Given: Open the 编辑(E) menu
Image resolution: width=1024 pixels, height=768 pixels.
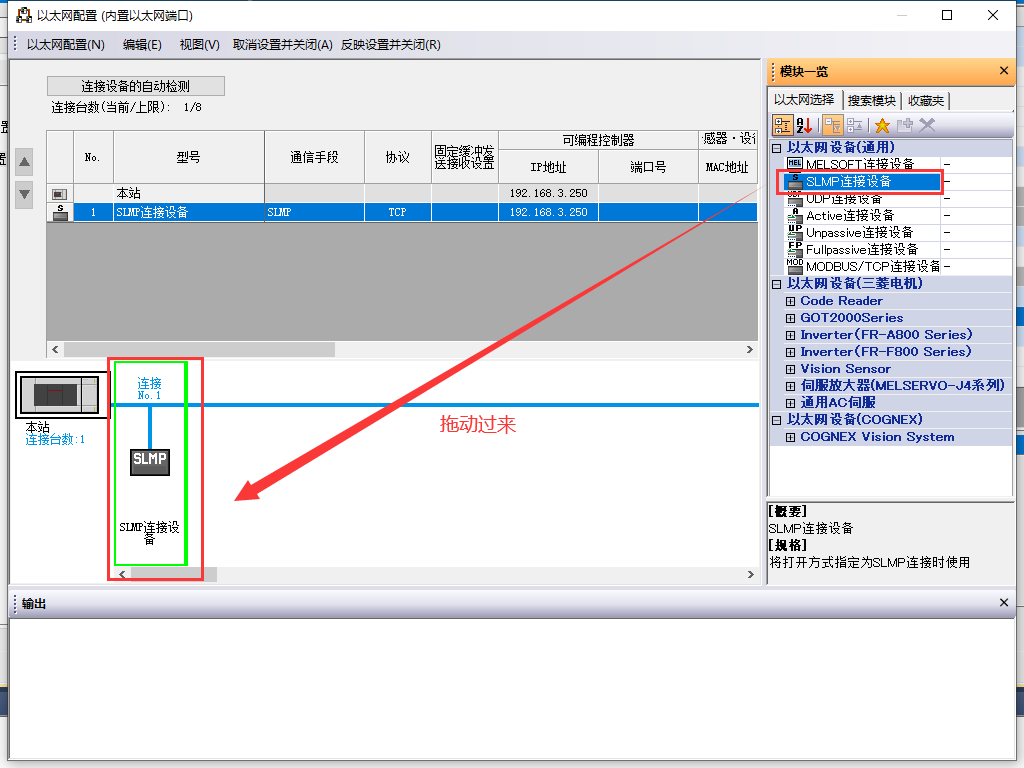Looking at the screenshot, I should [x=142, y=44].
